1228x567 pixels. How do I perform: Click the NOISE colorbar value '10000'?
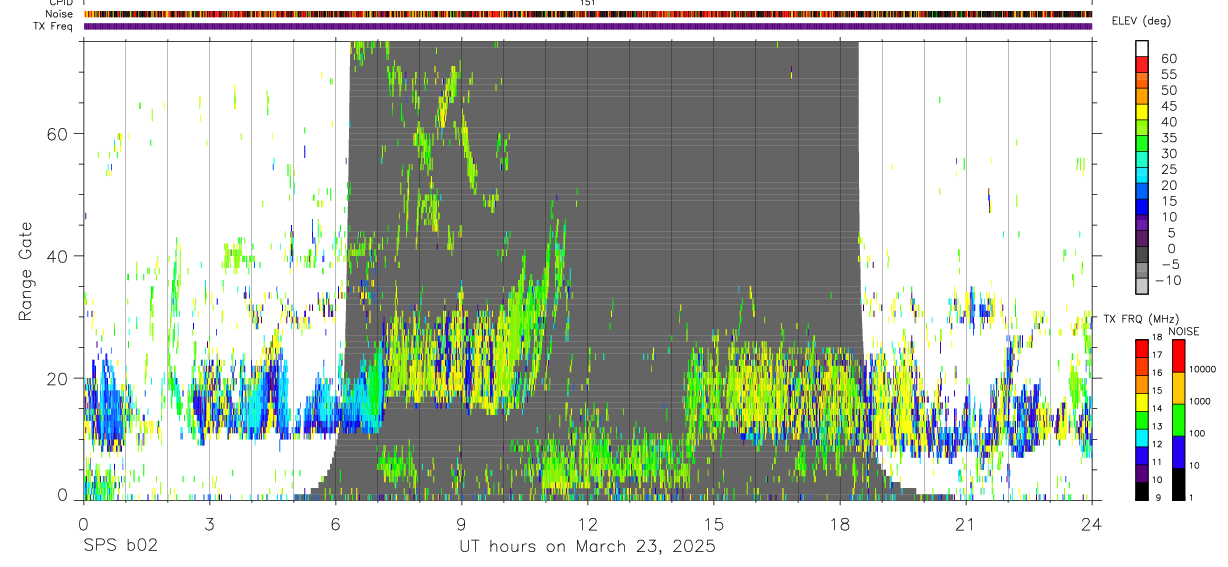pyautogui.click(x=1205, y=369)
